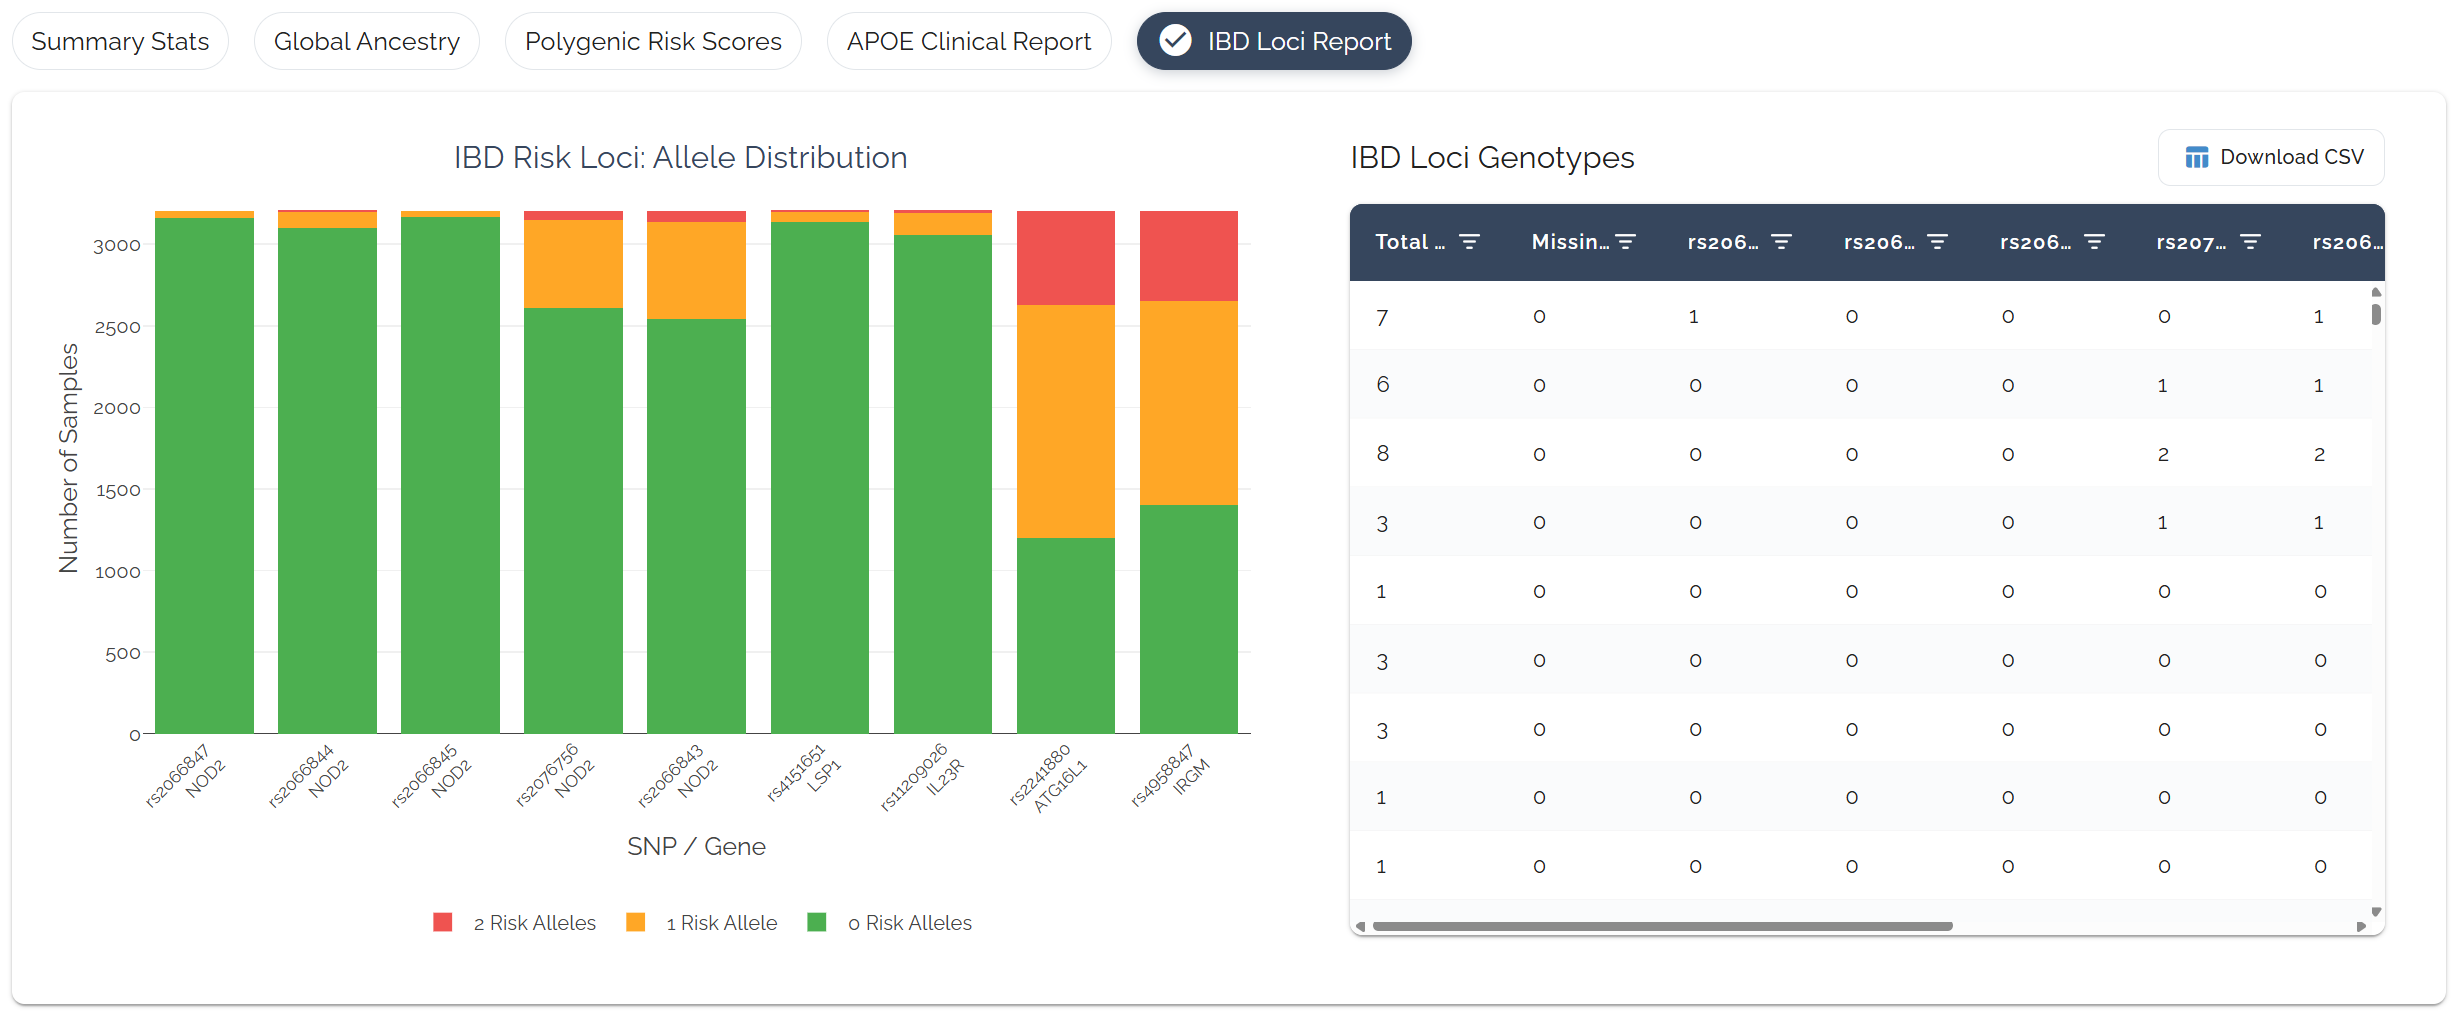Image resolution: width=2457 pixels, height=1018 pixels.
Task: Click the checkmark icon in IBD Loci Report
Action: pos(1175,41)
